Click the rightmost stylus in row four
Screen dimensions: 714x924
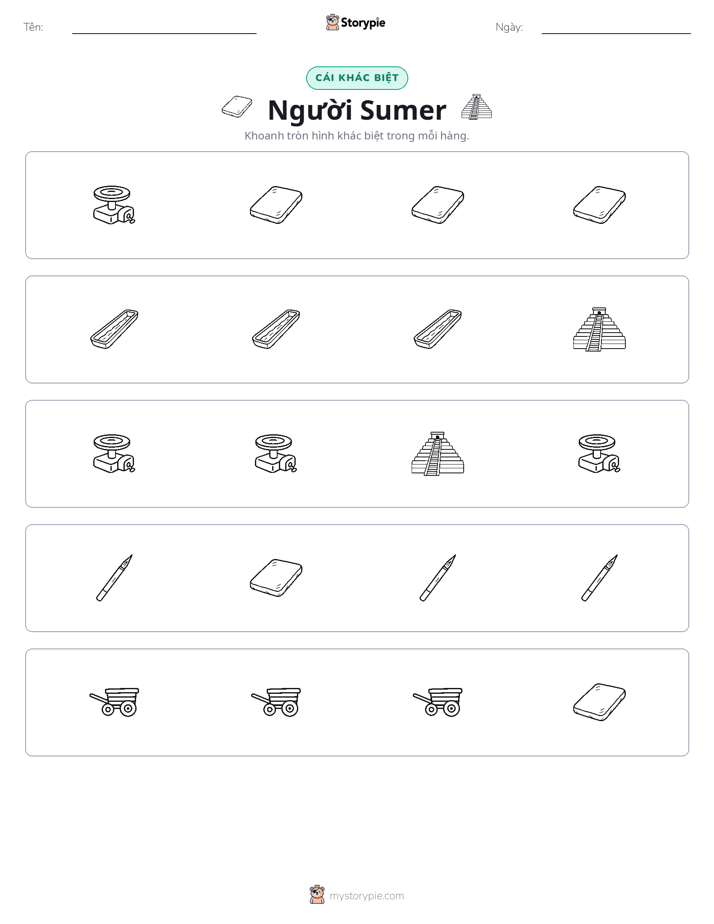[x=599, y=578]
